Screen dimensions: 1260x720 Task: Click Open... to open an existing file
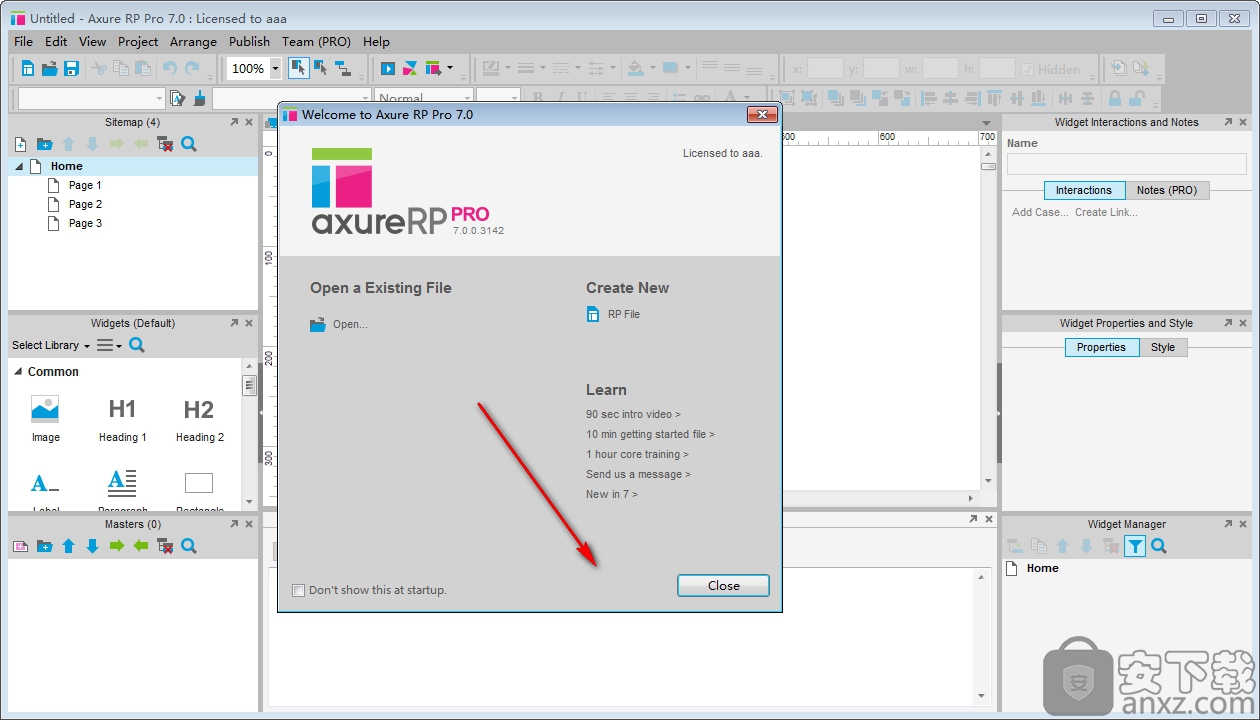pos(339,324)
